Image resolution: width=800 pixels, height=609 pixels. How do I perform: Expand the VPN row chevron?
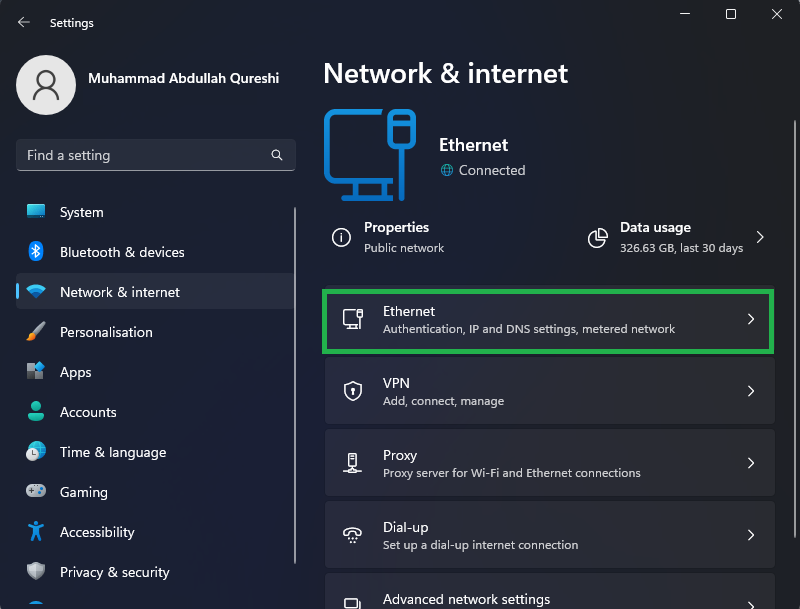click(751, 392)
